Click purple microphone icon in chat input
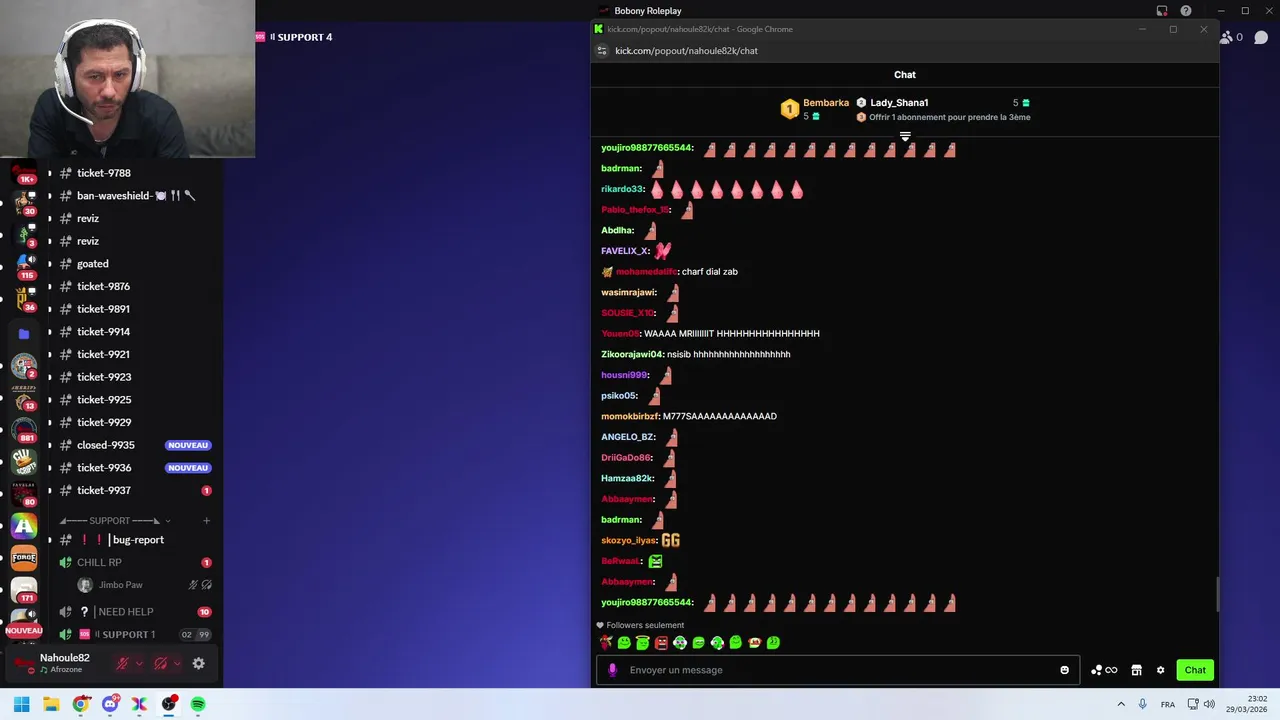Screen dimensions: 1280x720 [x=613, y=670]
